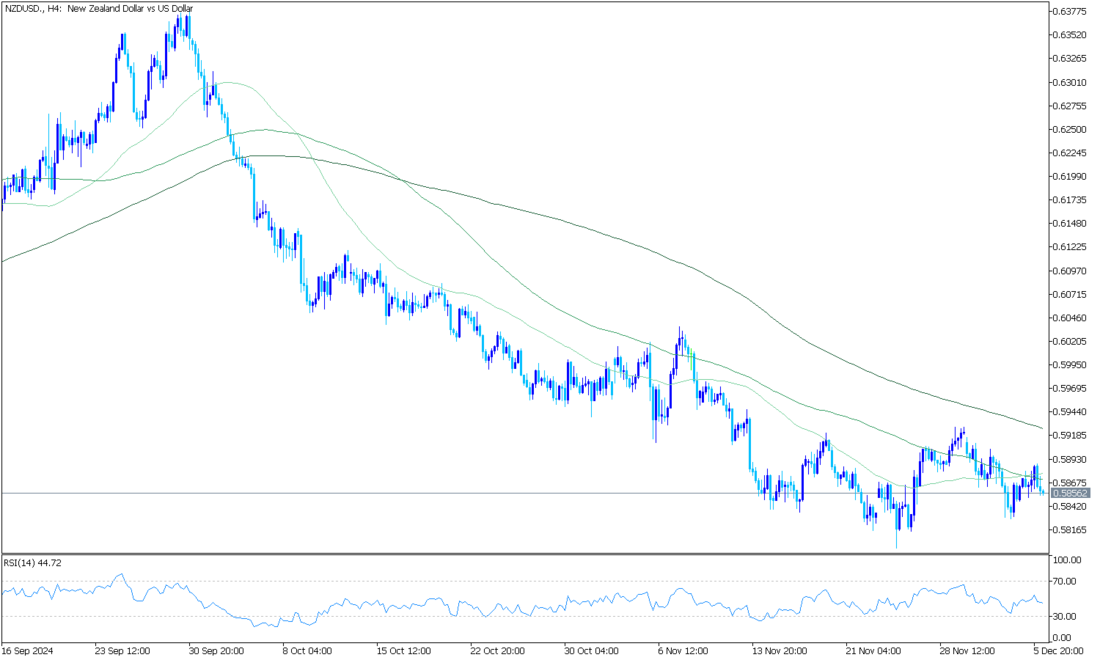Click the 22 Oct 20:00 time label
Image resolution: width=1100 pixels, height=660 pixels.
pos(499,651)
